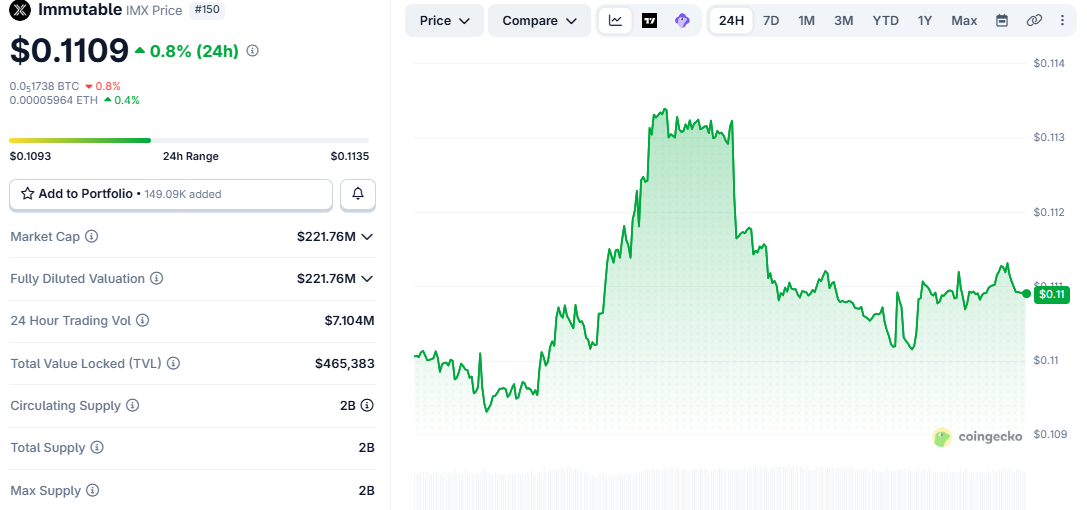Open info icon next to 24h percentage
Image resolution: width=1087 pixels, height=510 pixels.
point(252,51)
